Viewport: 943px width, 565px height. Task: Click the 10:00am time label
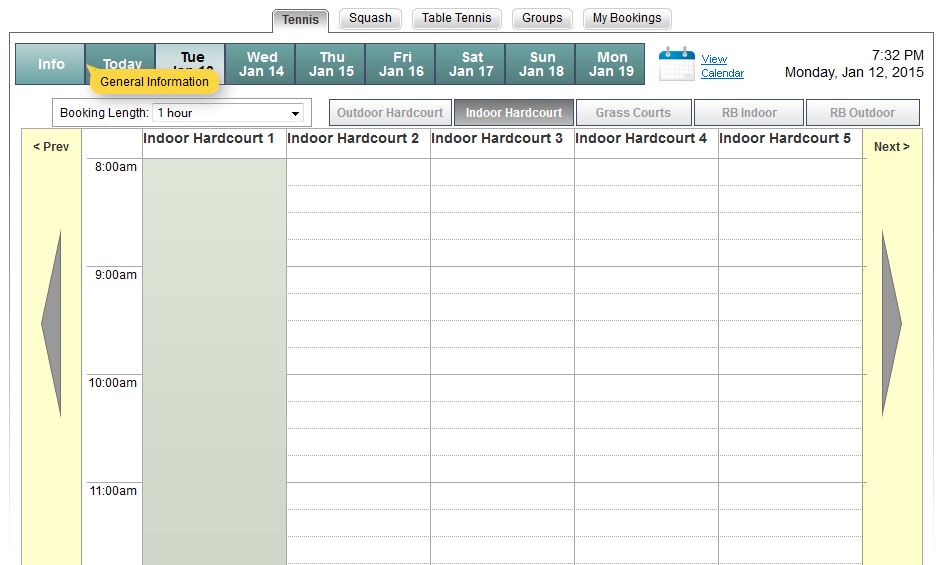pos(112,383)
